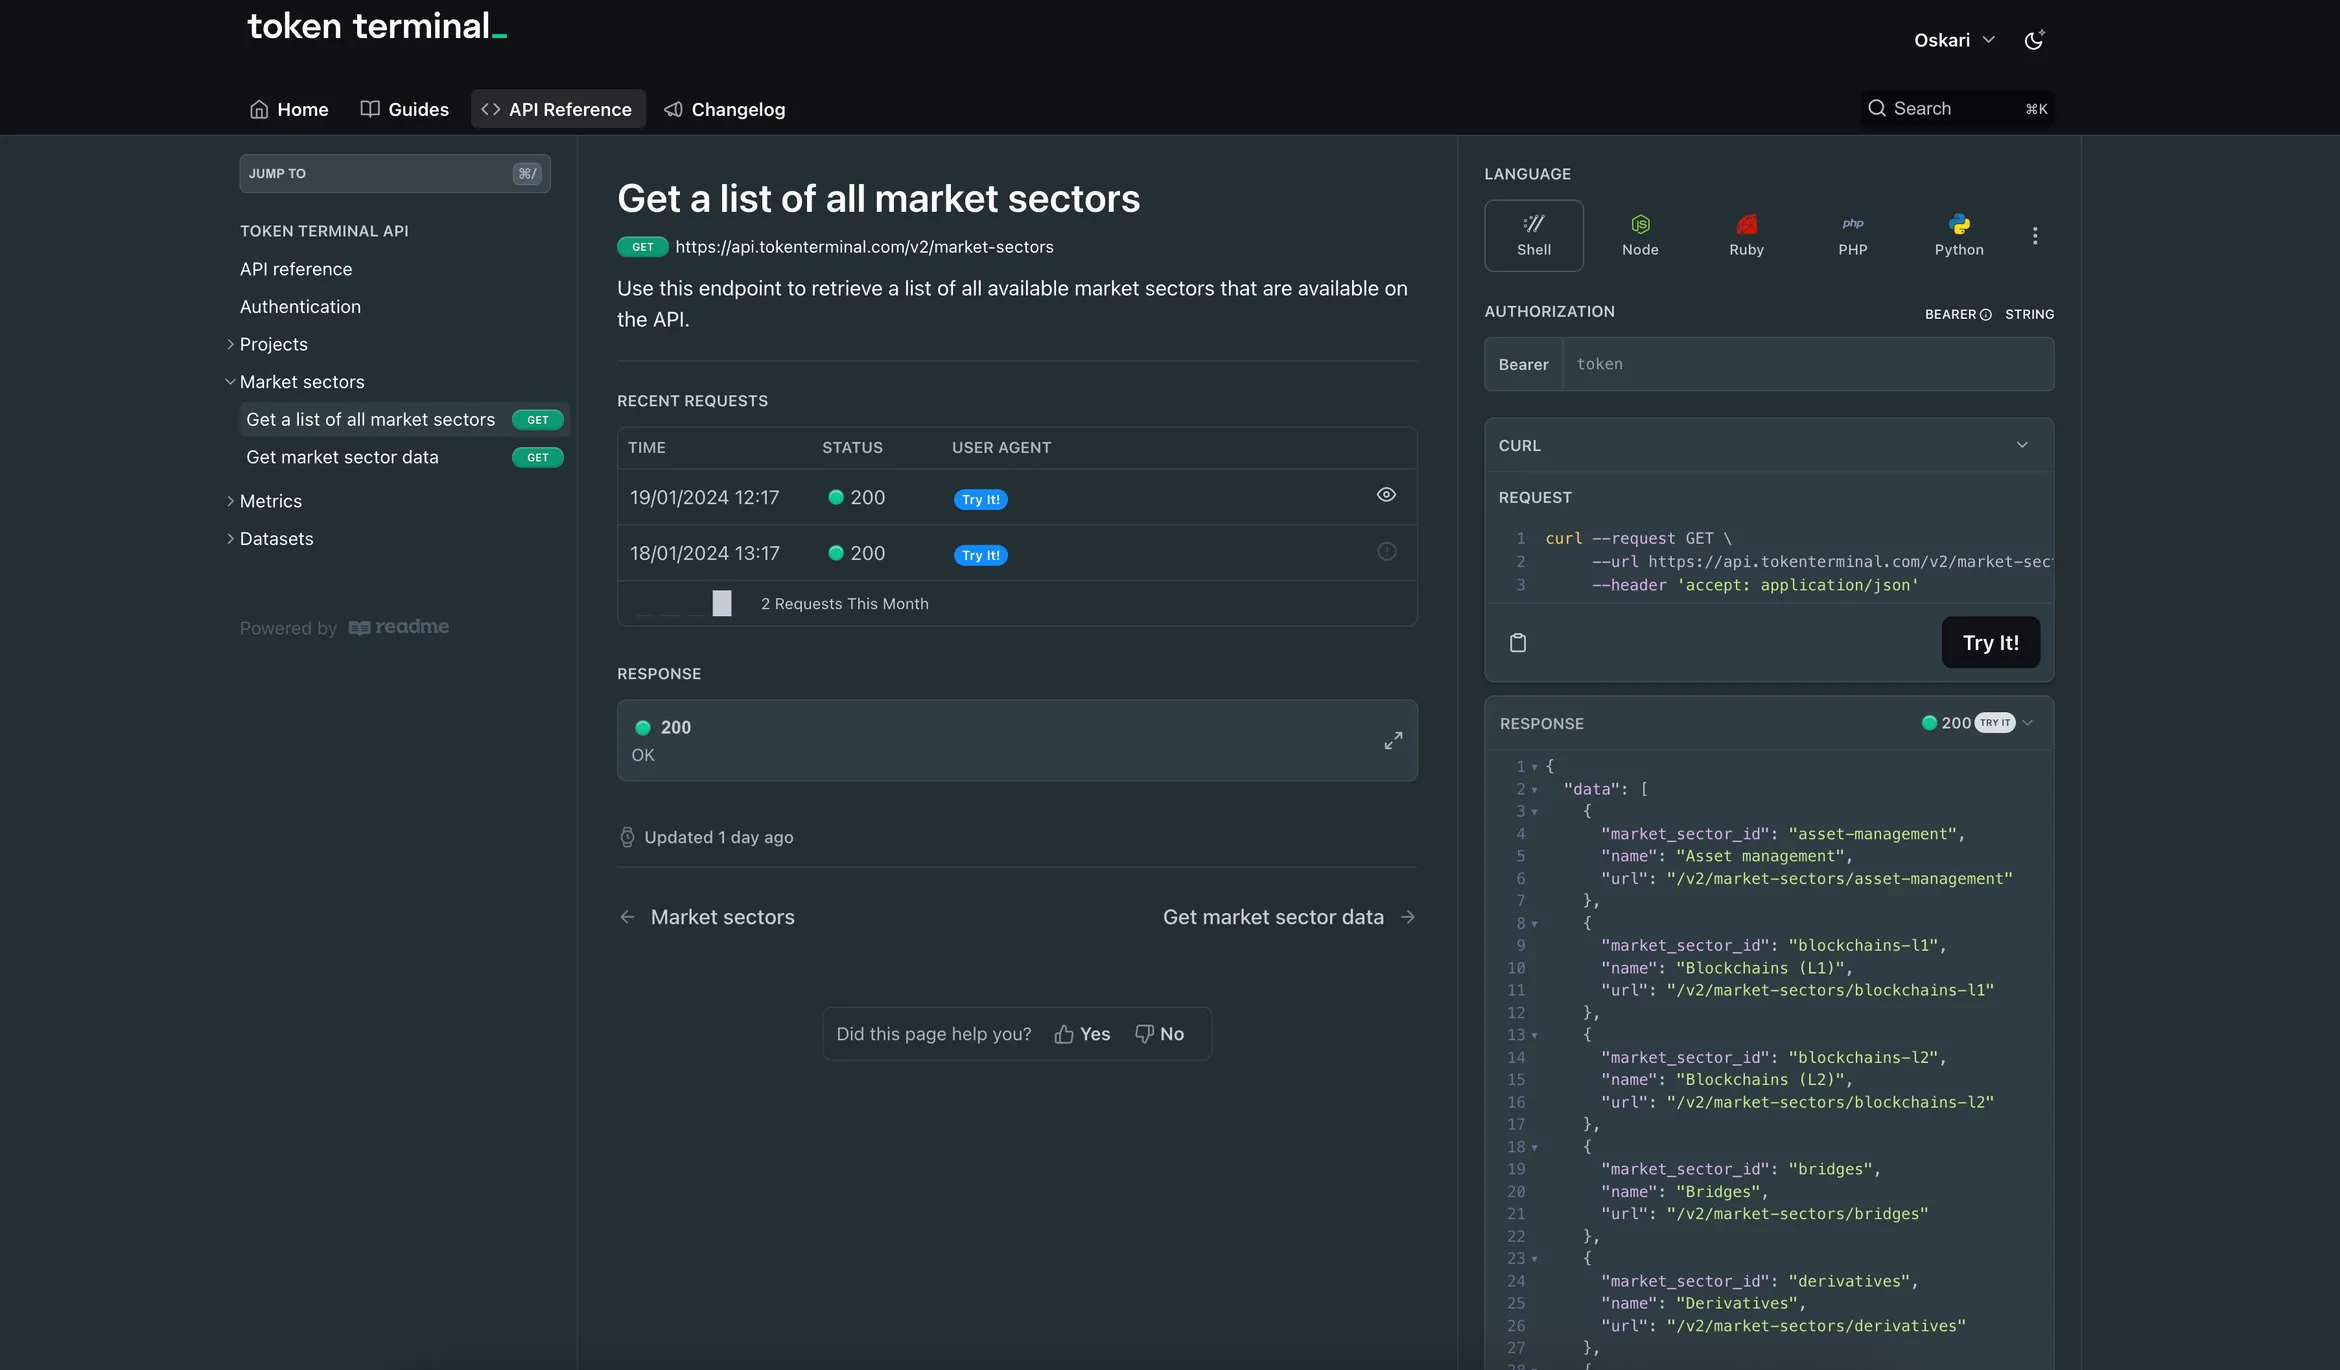Click Try It! badge on 19/01/2024 row
This screenshot has height=1370, width=2340.
point(980,499)
